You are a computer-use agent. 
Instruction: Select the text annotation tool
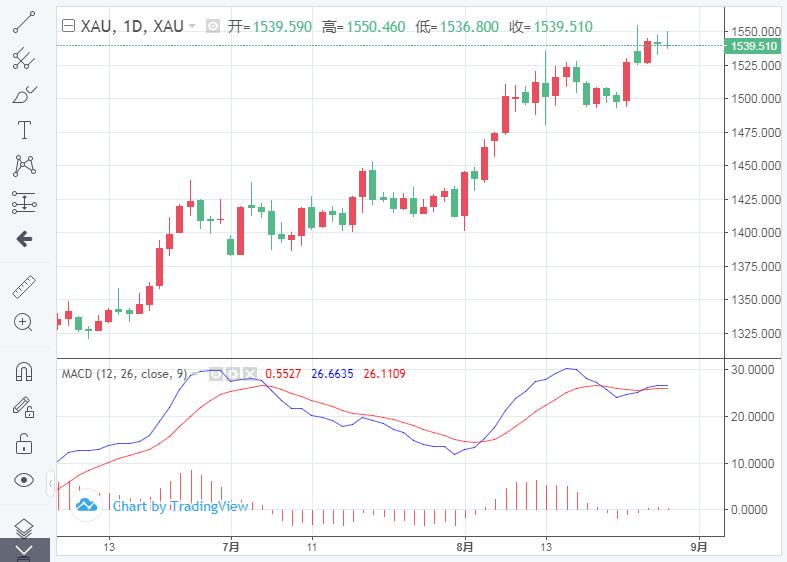point(24,130)
